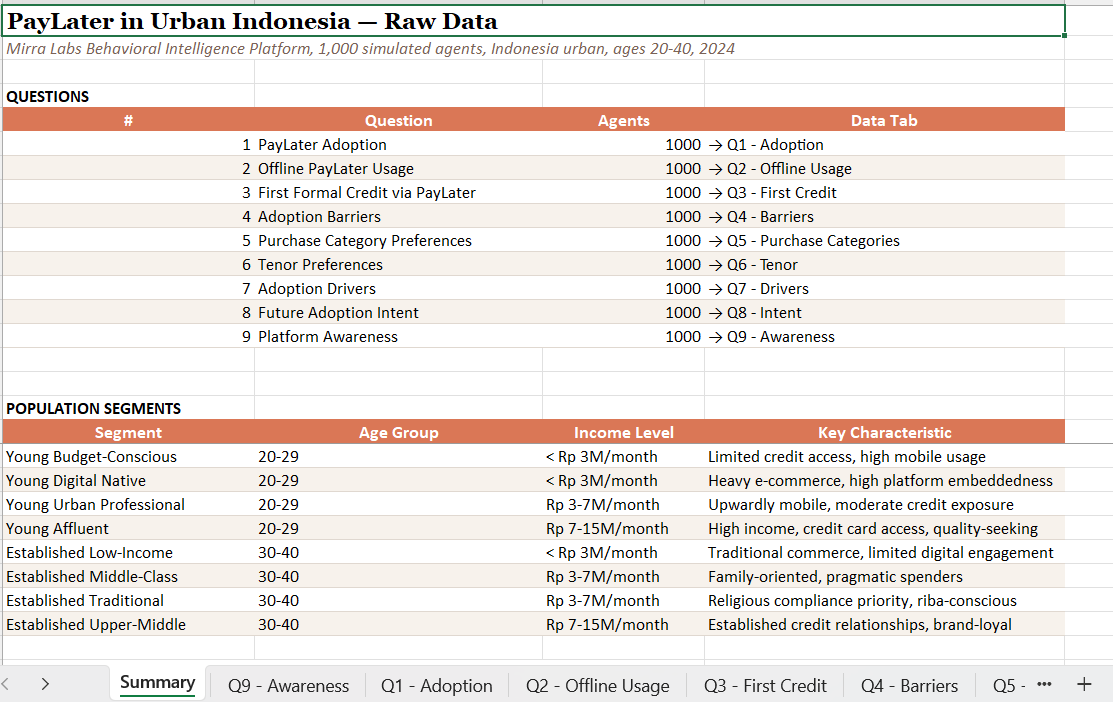Switch to the Q2 - Offline Usage tab
Viewport: 1113px width, 702px height.
click(x=597, y=685)
